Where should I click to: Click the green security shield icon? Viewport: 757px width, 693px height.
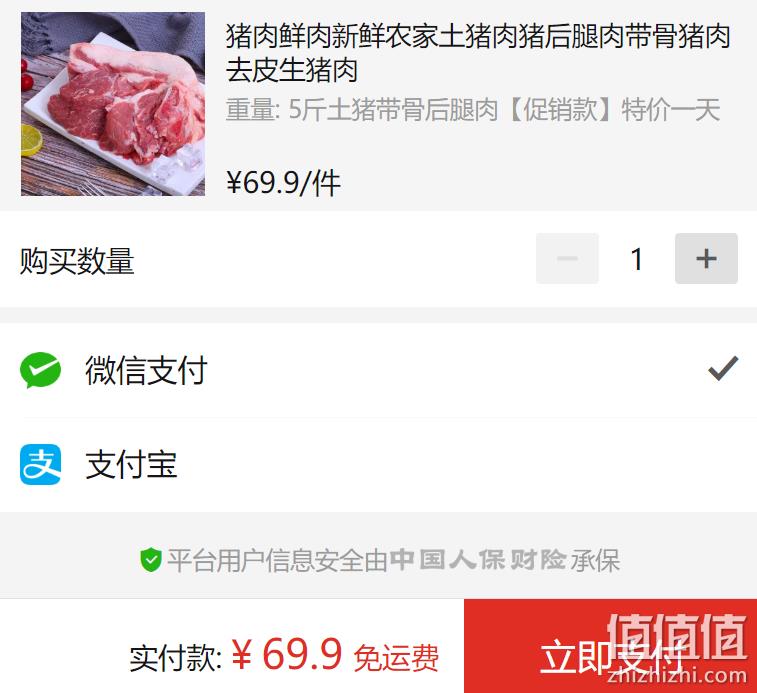pos(151,560)
